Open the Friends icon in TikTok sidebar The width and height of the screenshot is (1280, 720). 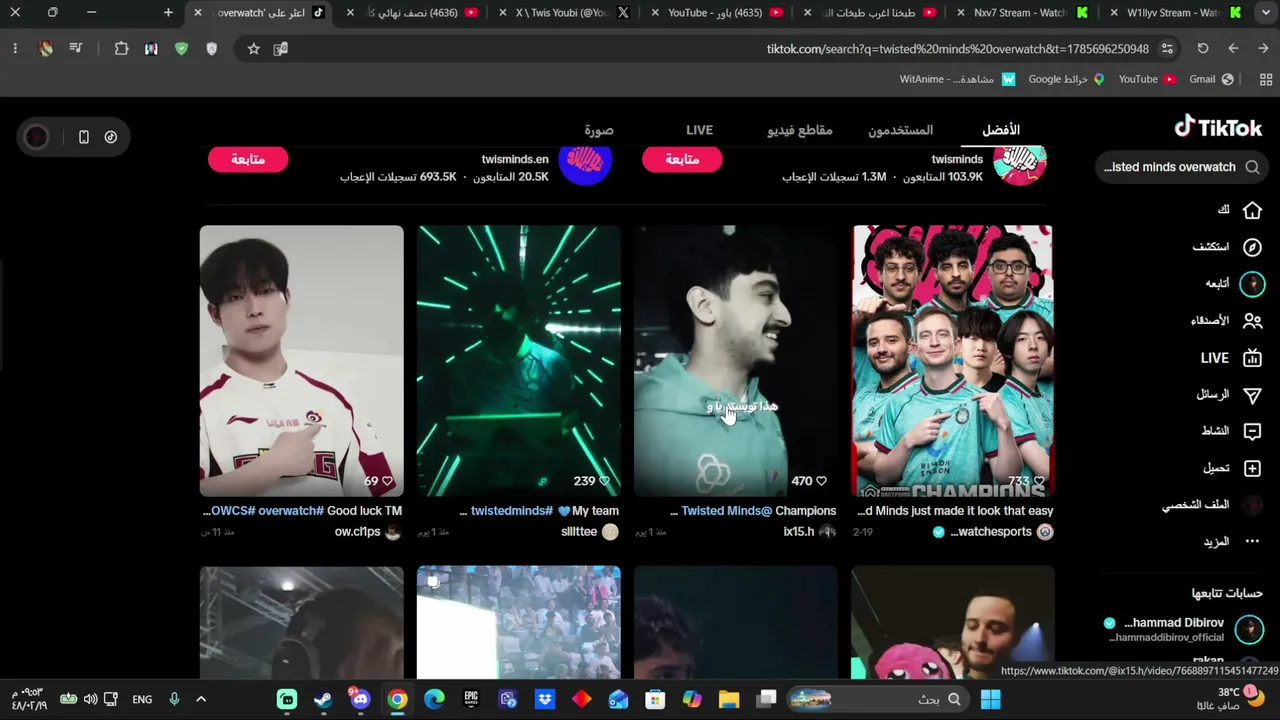click(1252, 321)
